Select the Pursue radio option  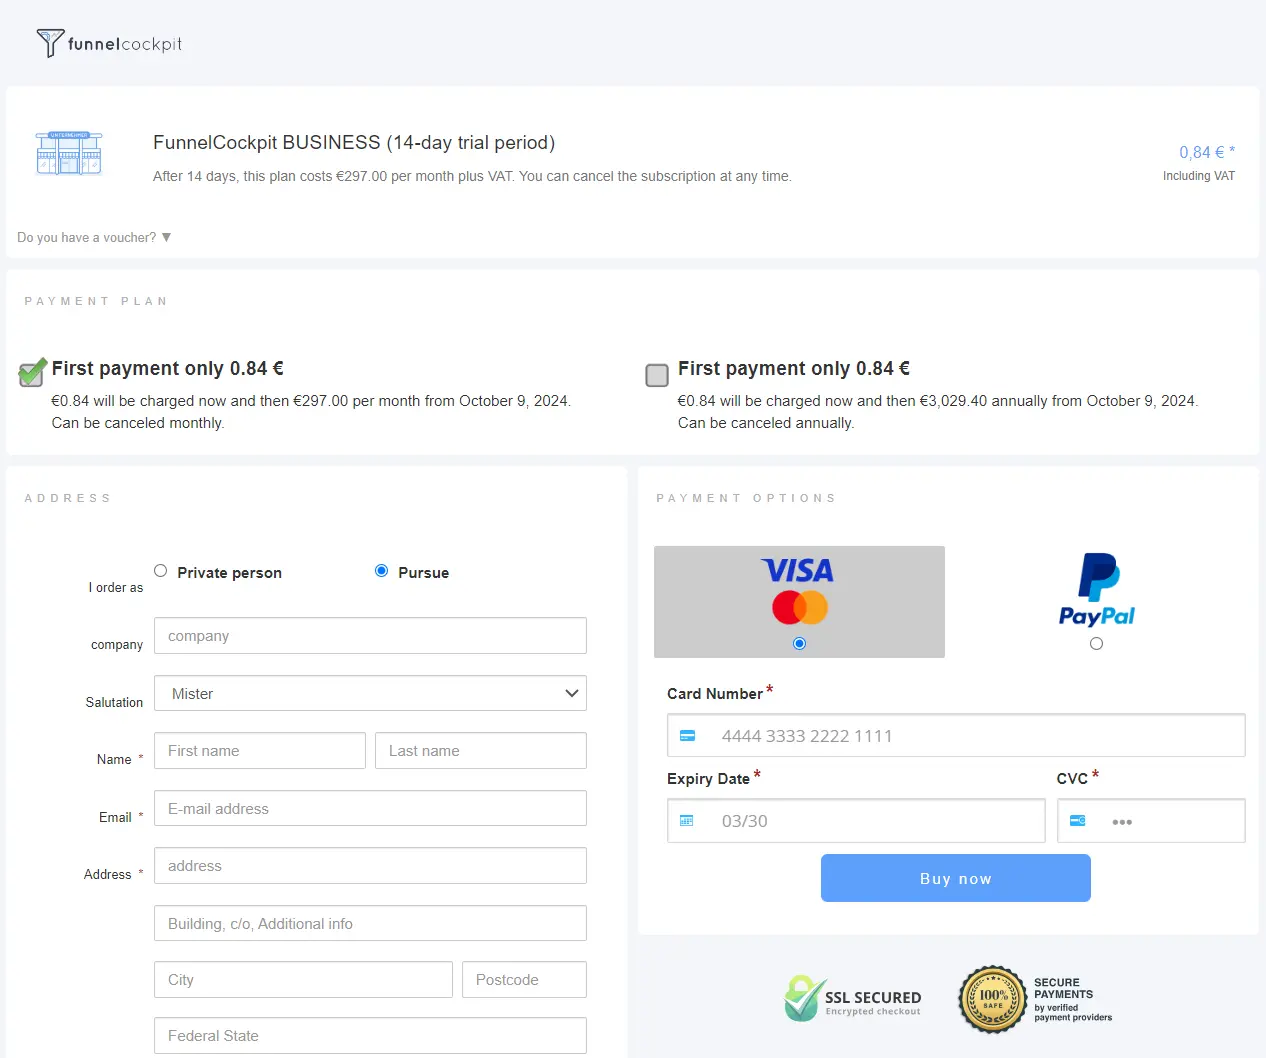381,571
